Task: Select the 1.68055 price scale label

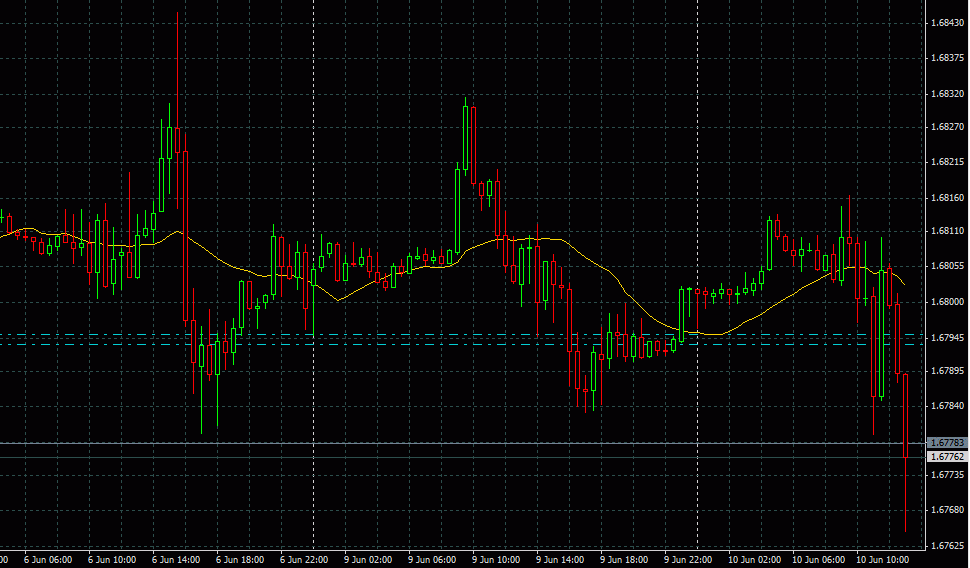Action: [x=948, y=266]
